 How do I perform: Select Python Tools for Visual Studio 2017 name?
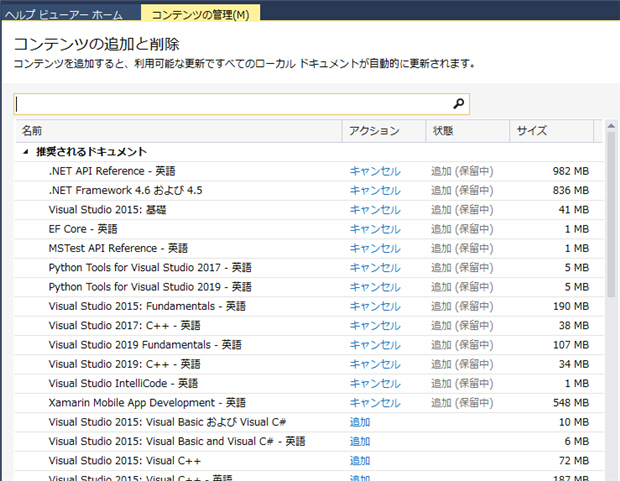coord(150,268)
